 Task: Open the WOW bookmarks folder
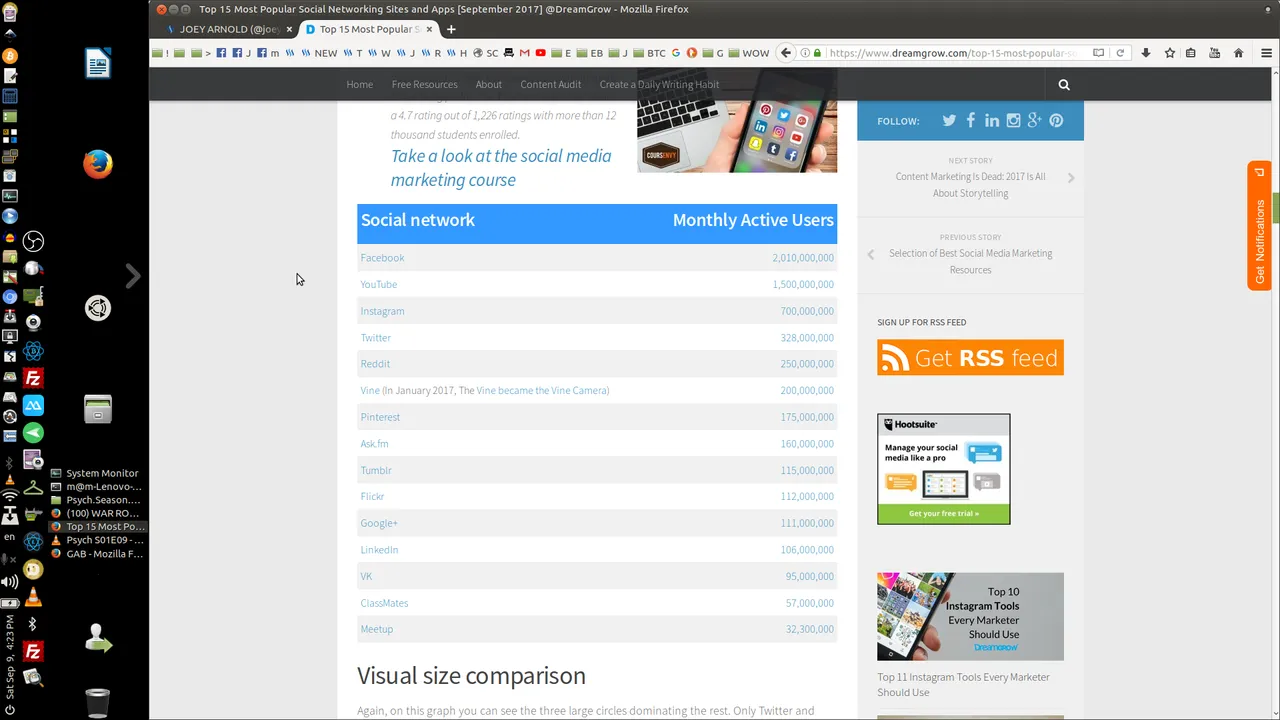click(x=749, y=53)
